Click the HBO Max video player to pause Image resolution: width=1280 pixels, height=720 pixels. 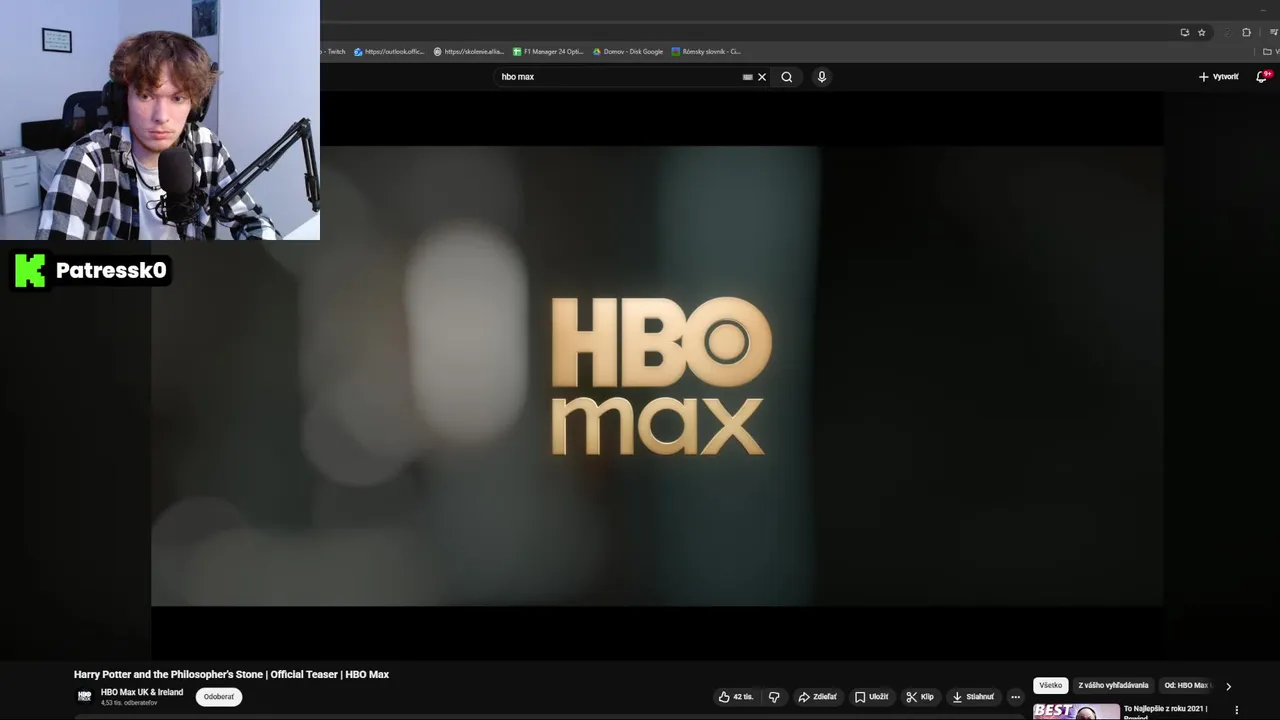657,376
